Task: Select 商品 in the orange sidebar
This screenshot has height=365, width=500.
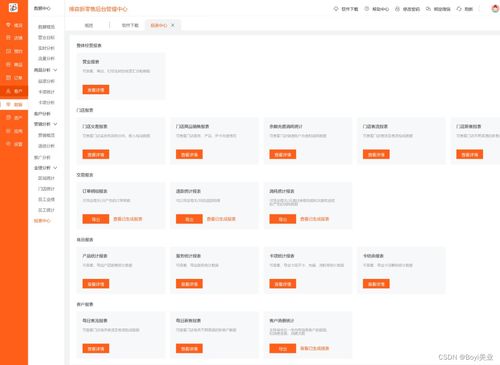Action: tap(14, 64)
